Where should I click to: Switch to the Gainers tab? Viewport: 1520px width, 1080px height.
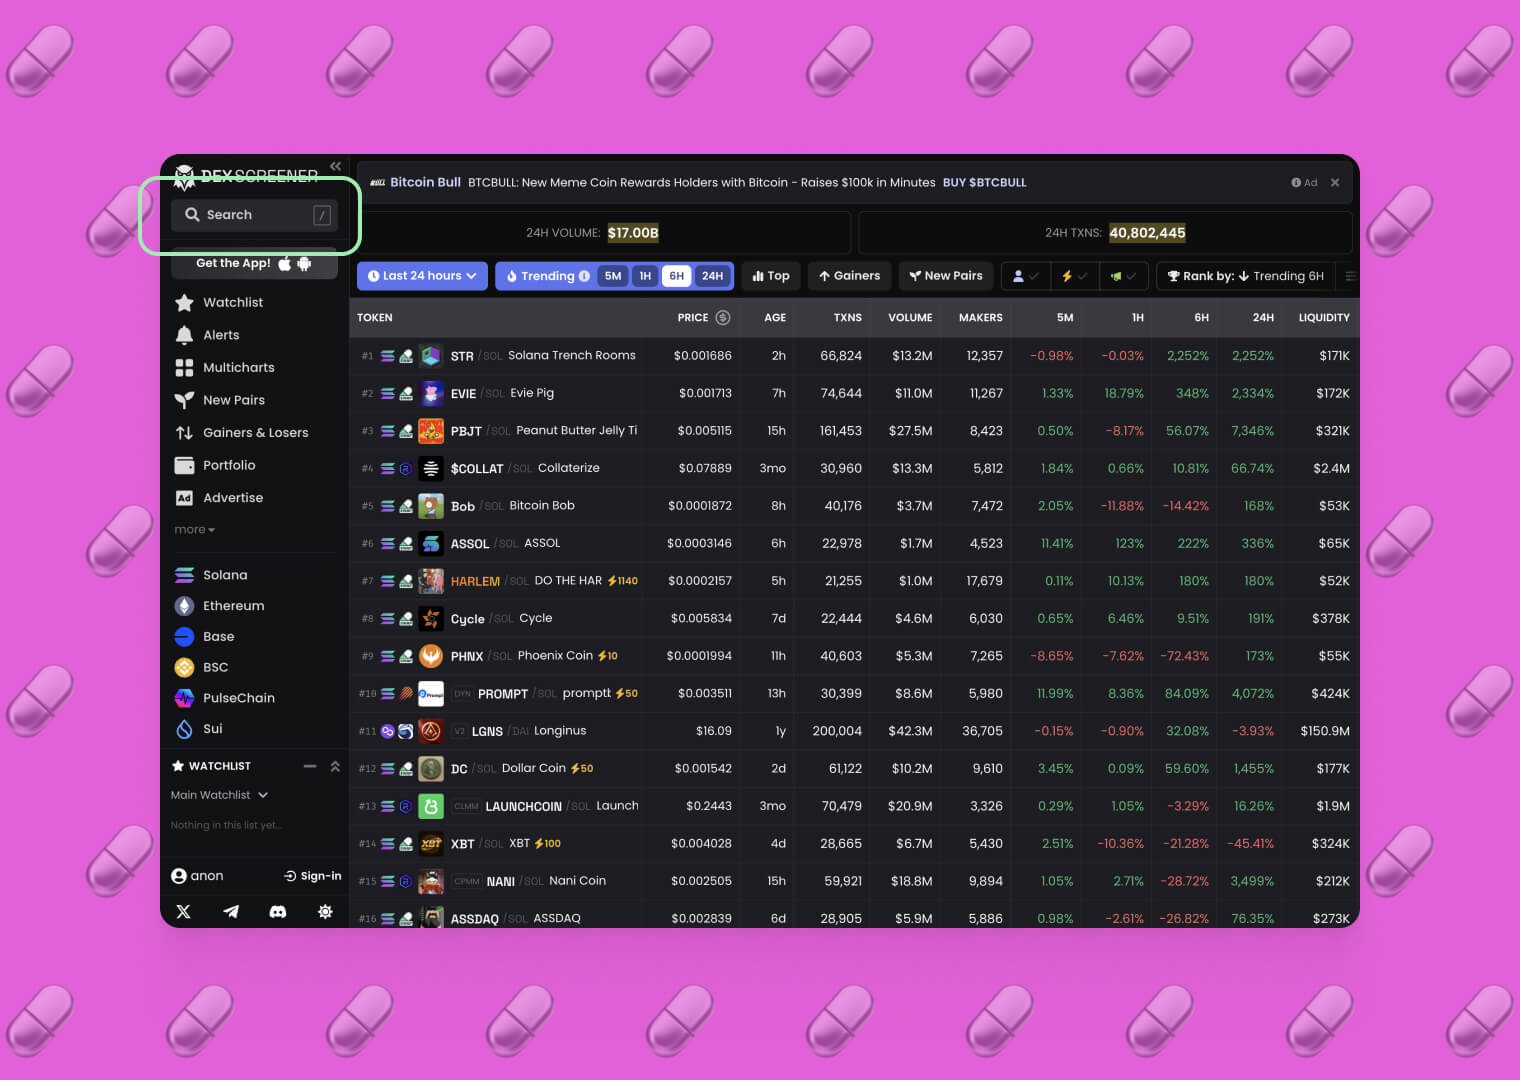click(849, 276)
